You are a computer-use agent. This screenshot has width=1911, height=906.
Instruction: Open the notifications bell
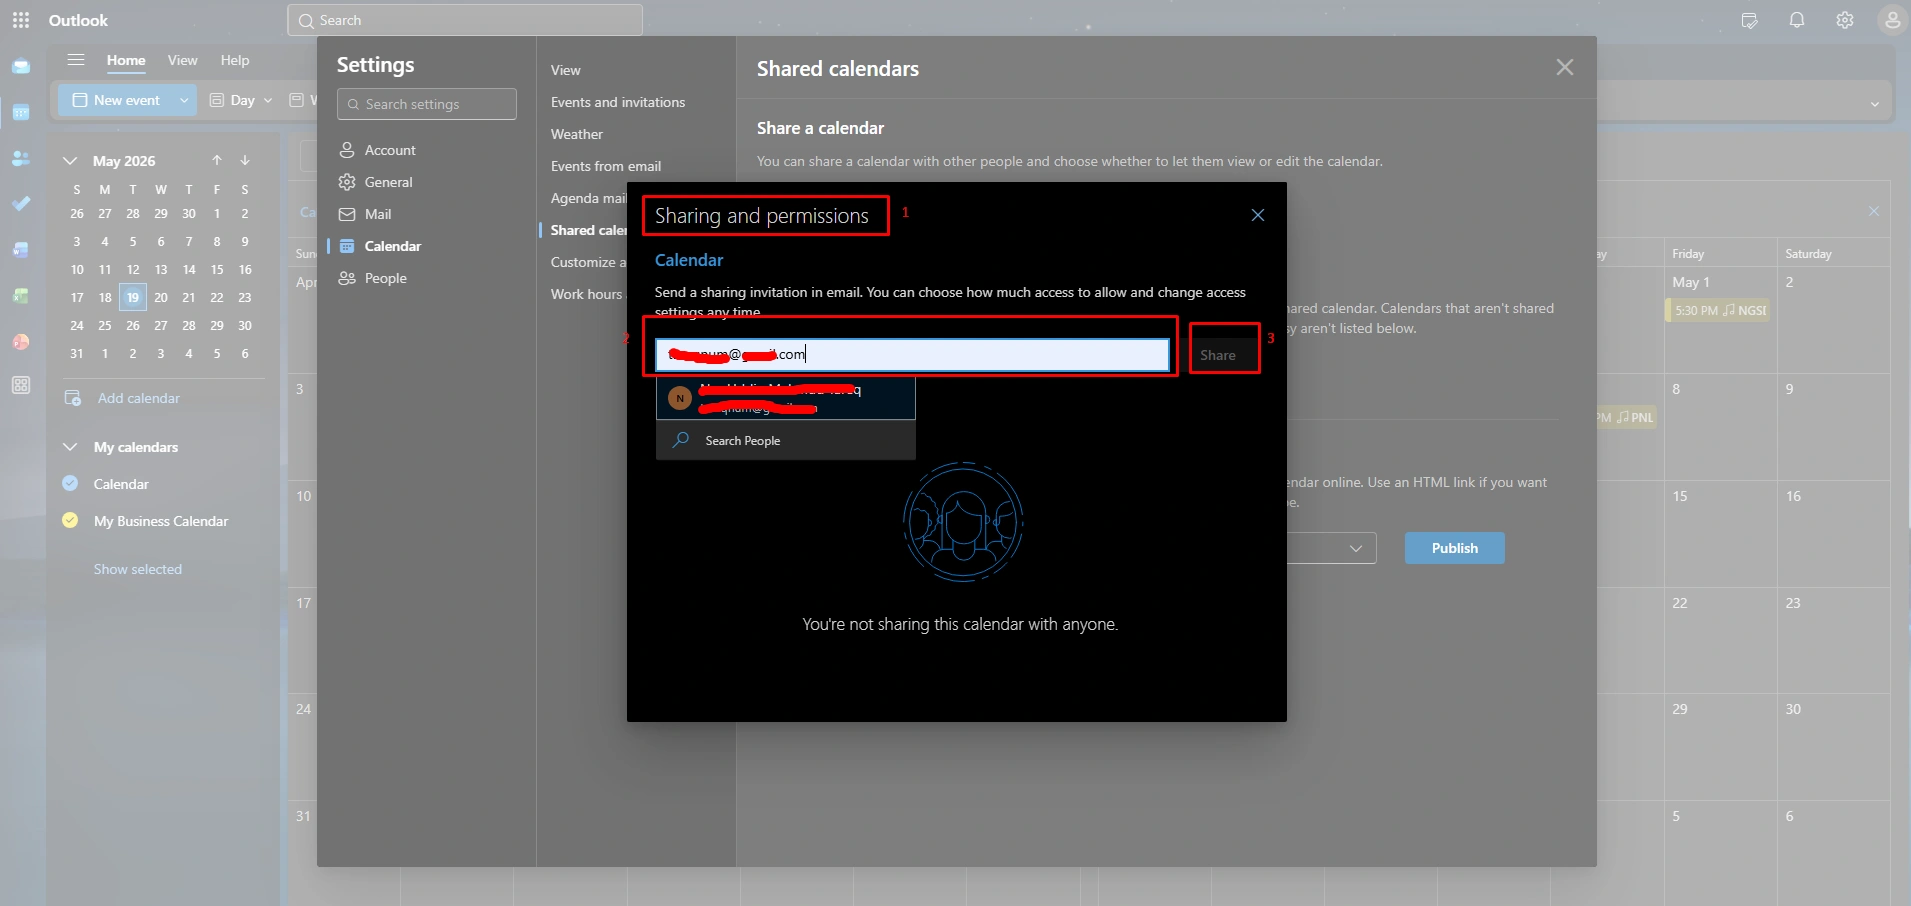click(x=1797, y=20)
